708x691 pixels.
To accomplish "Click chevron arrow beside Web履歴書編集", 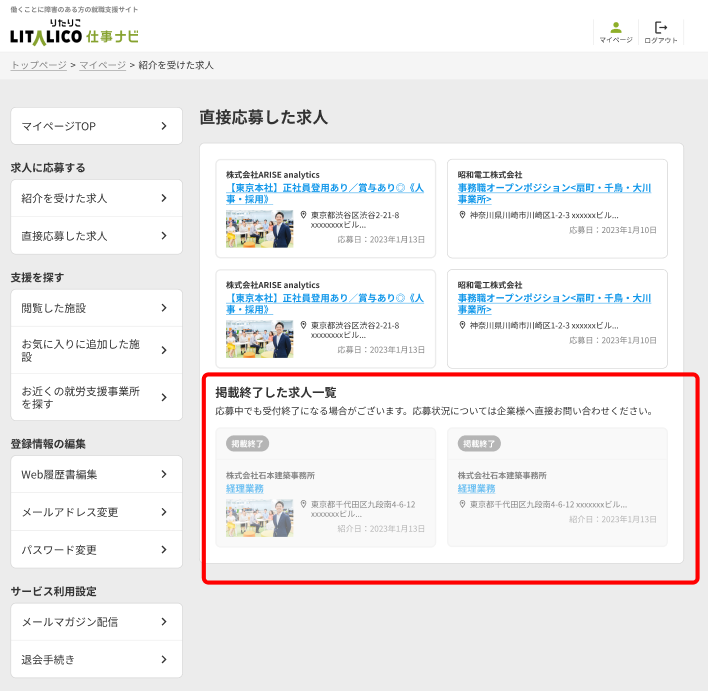I will (x=164, y=474).
